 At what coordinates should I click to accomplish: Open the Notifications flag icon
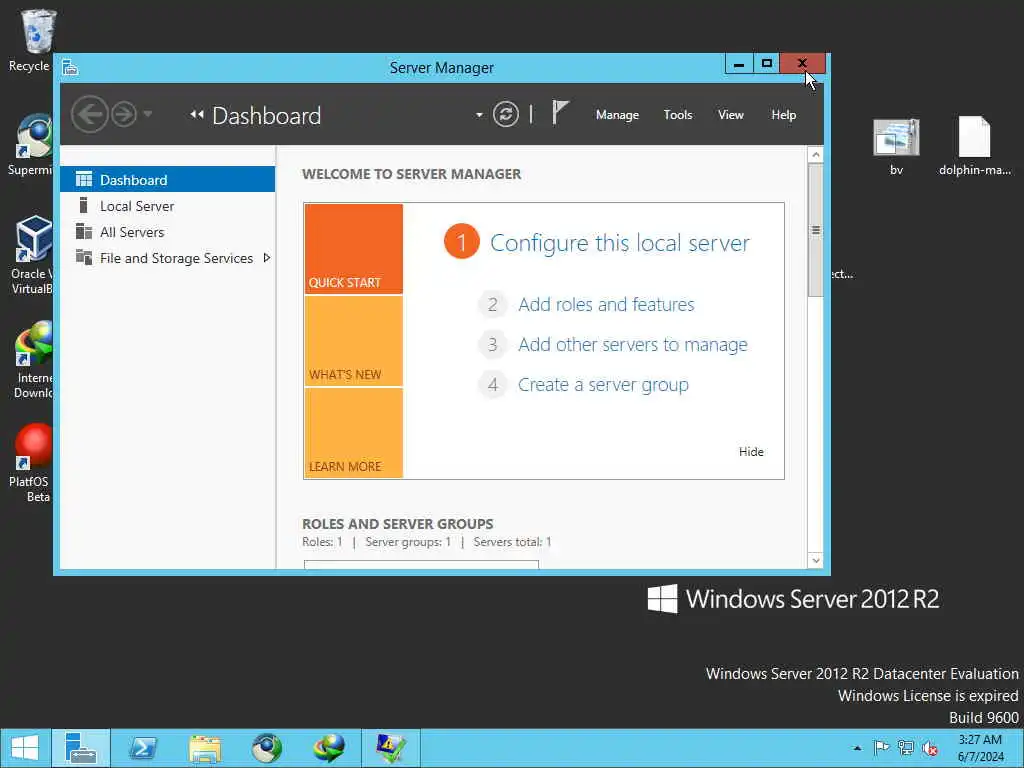(x=560, y=112)
